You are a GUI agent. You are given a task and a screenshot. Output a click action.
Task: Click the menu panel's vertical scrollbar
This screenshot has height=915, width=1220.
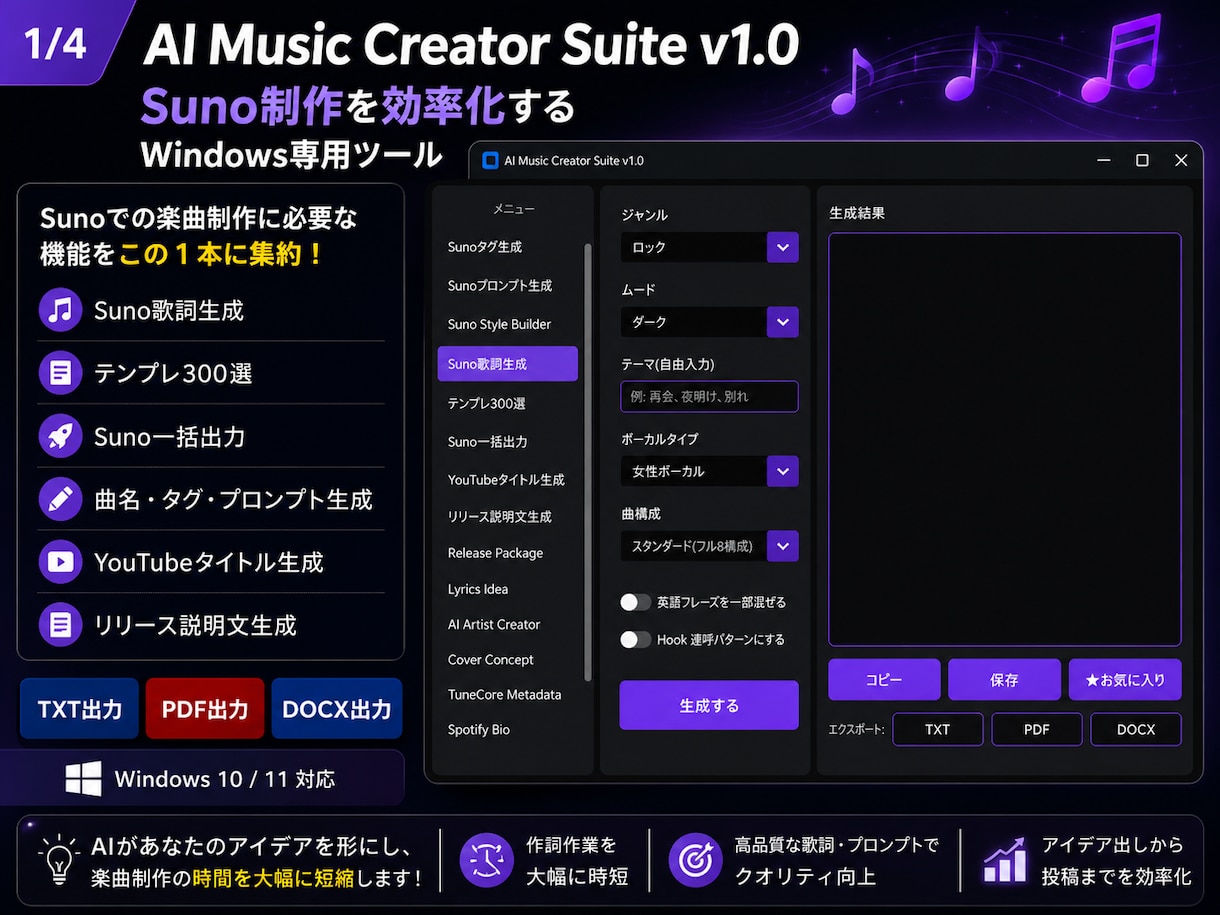point(588,462)
